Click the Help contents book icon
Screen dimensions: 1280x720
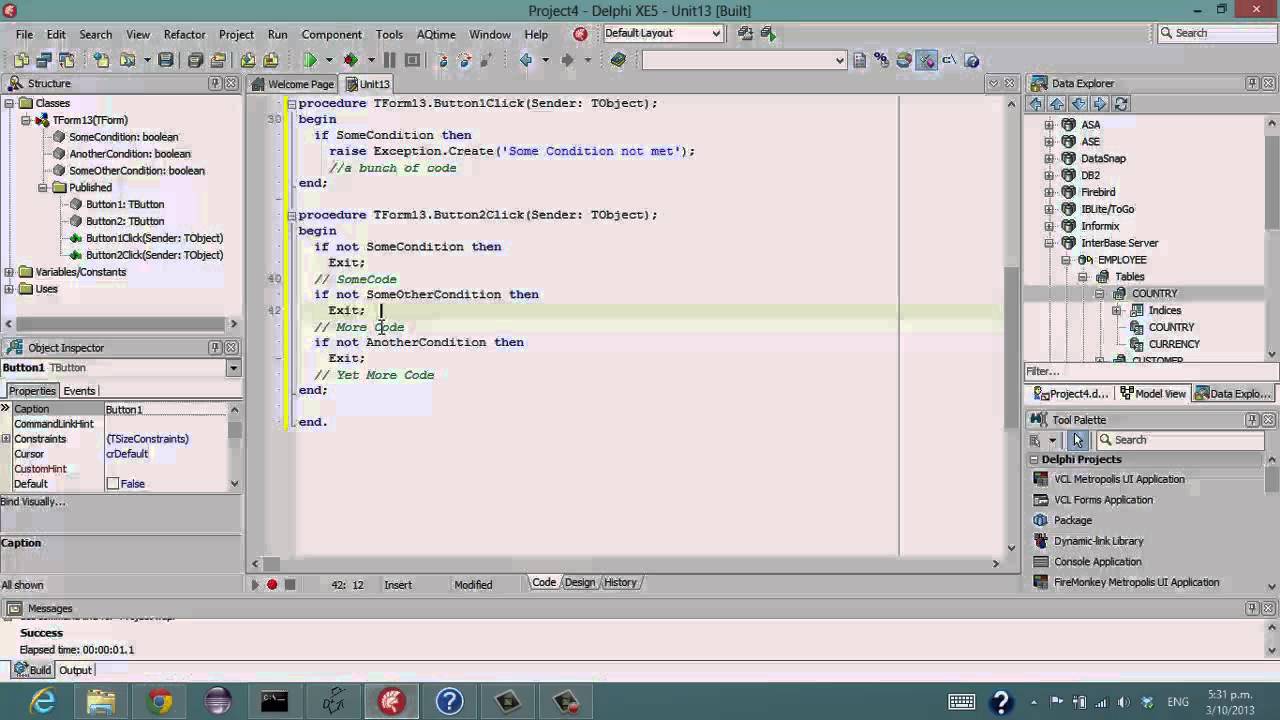click(618, 60)
